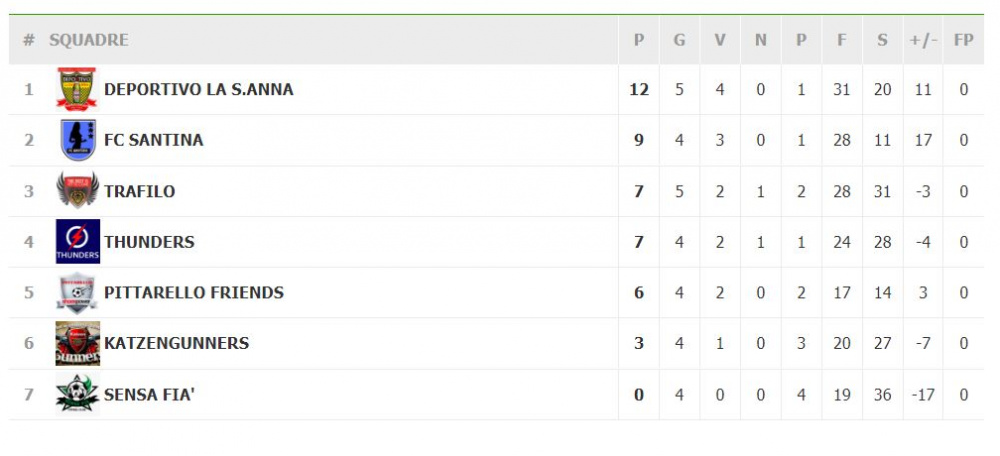Sort table by the SQUADRE column header
Screen dimensions: 1000x456
(x=89, y=40)
